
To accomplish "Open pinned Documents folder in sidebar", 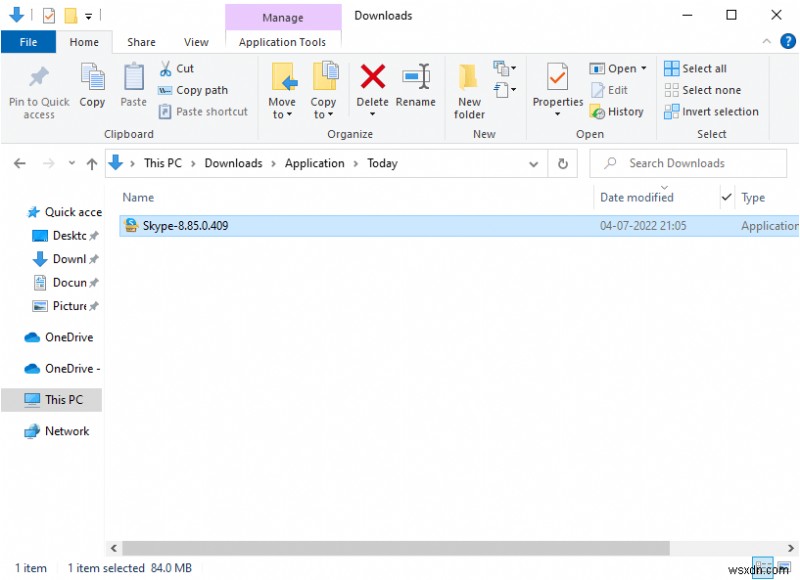I will click(65, 283).
